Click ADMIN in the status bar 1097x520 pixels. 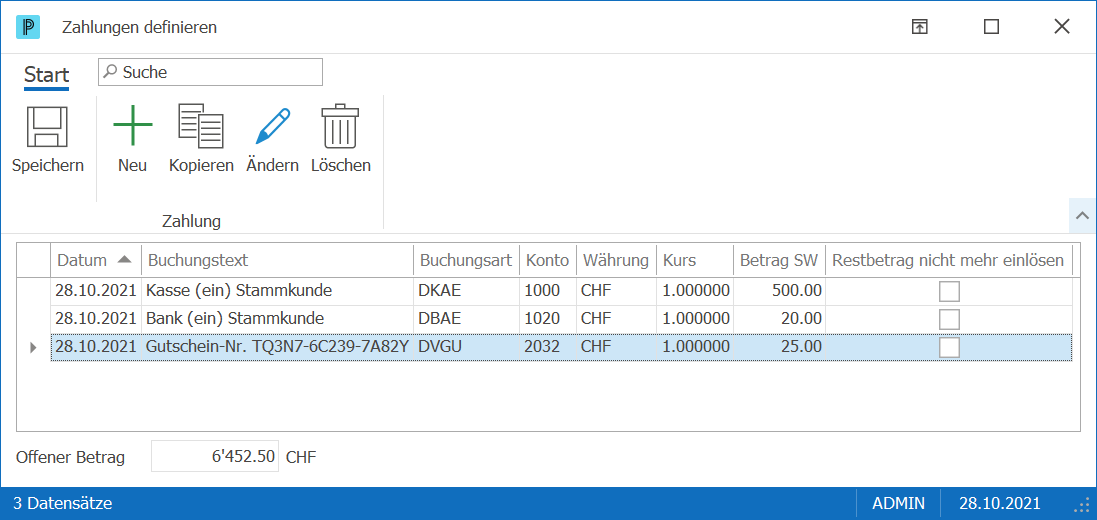898,503
